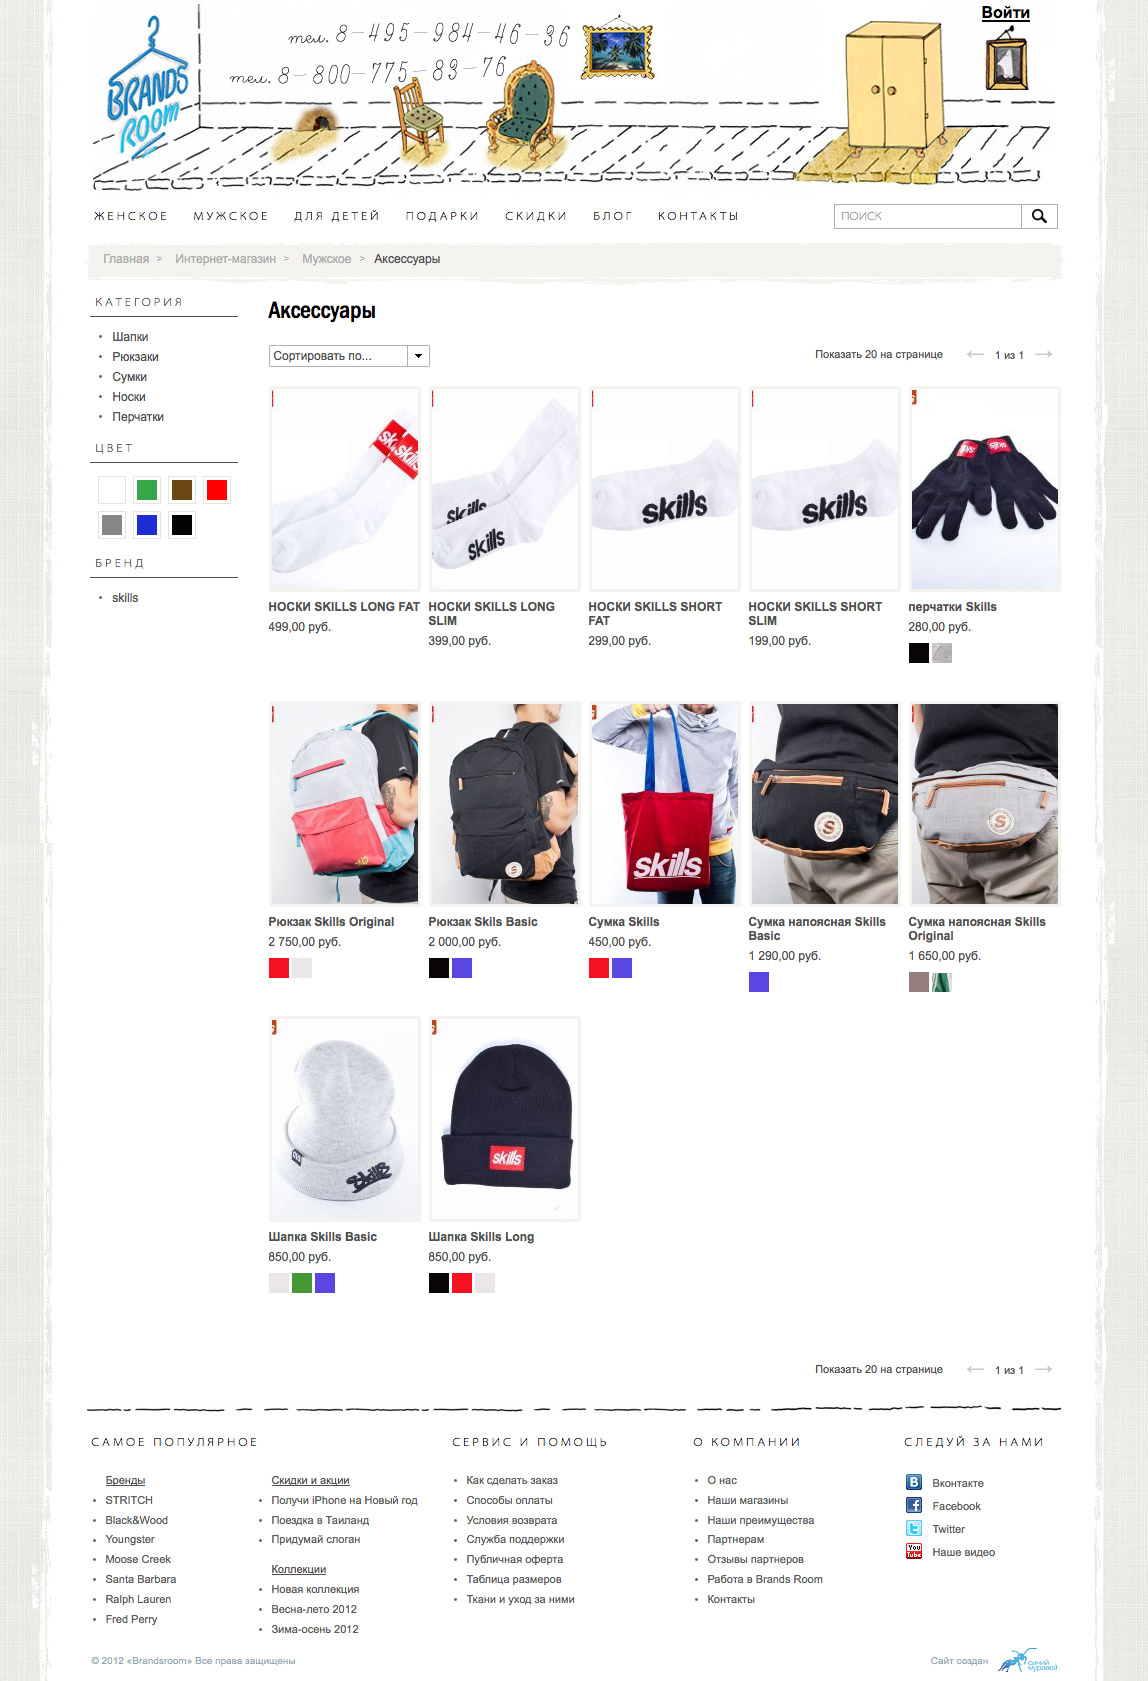1148x1681 pixels.
Task: Choose red swatch under Рюкзак Skills Original
Action: [x=279, y=968]
